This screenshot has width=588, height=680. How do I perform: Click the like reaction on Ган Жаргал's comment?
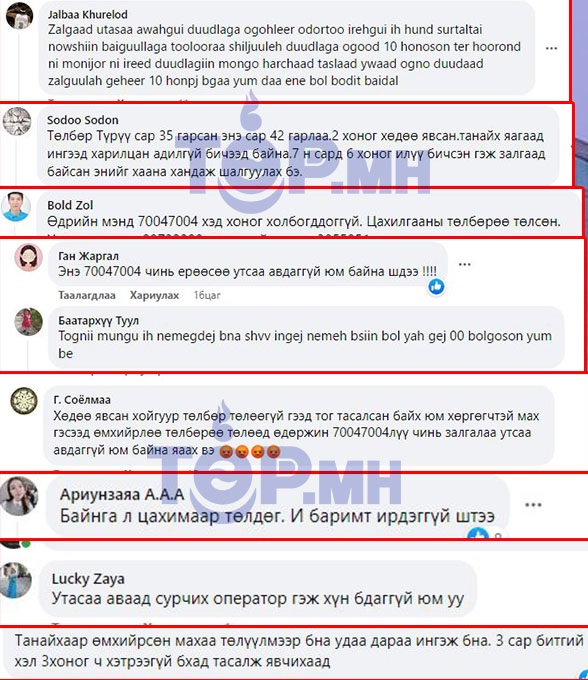[436, 286]
